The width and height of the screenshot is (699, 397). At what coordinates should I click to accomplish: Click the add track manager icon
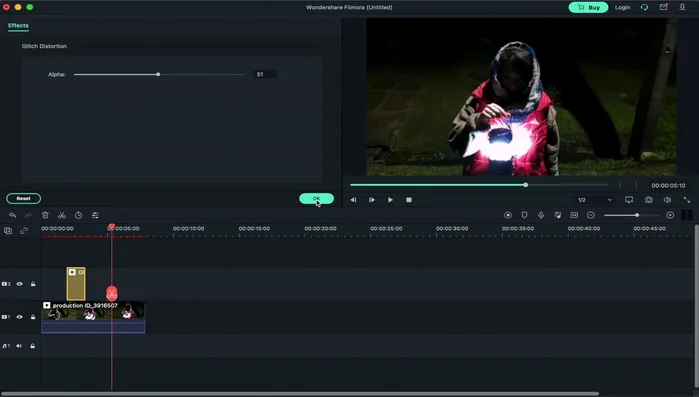click(8, 230)
